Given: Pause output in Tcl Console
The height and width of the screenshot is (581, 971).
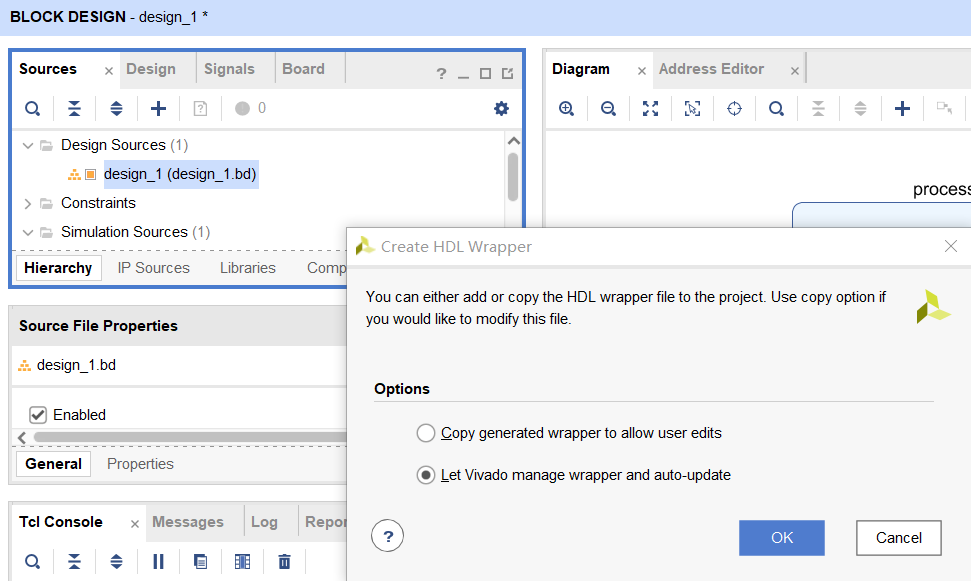Looking at the screenshot, I should (x=159, y=562).
